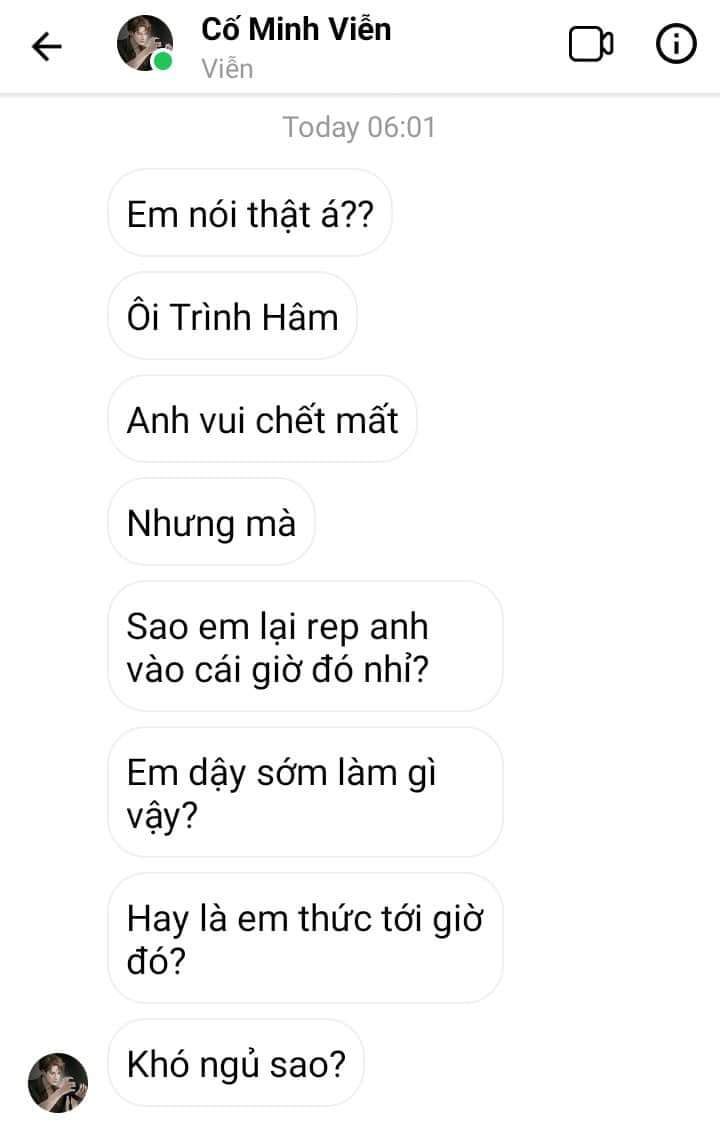Tap the "Sao em lại rep anh" message
Screen dimensions: 720x1124
[x=304, y=646]
